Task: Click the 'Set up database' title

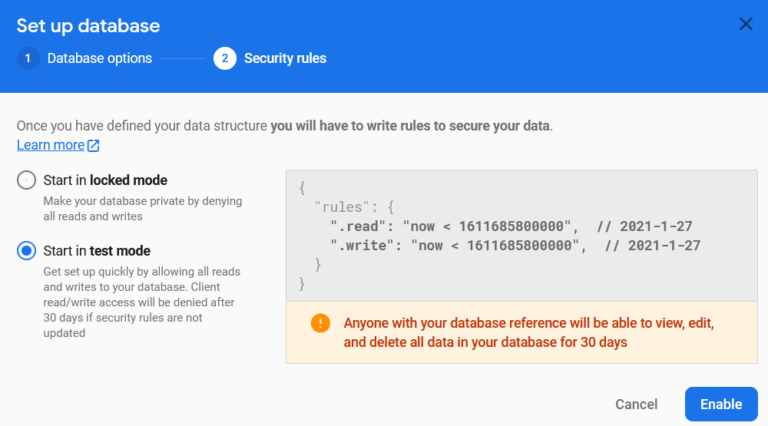Action: tap(88, 25)
